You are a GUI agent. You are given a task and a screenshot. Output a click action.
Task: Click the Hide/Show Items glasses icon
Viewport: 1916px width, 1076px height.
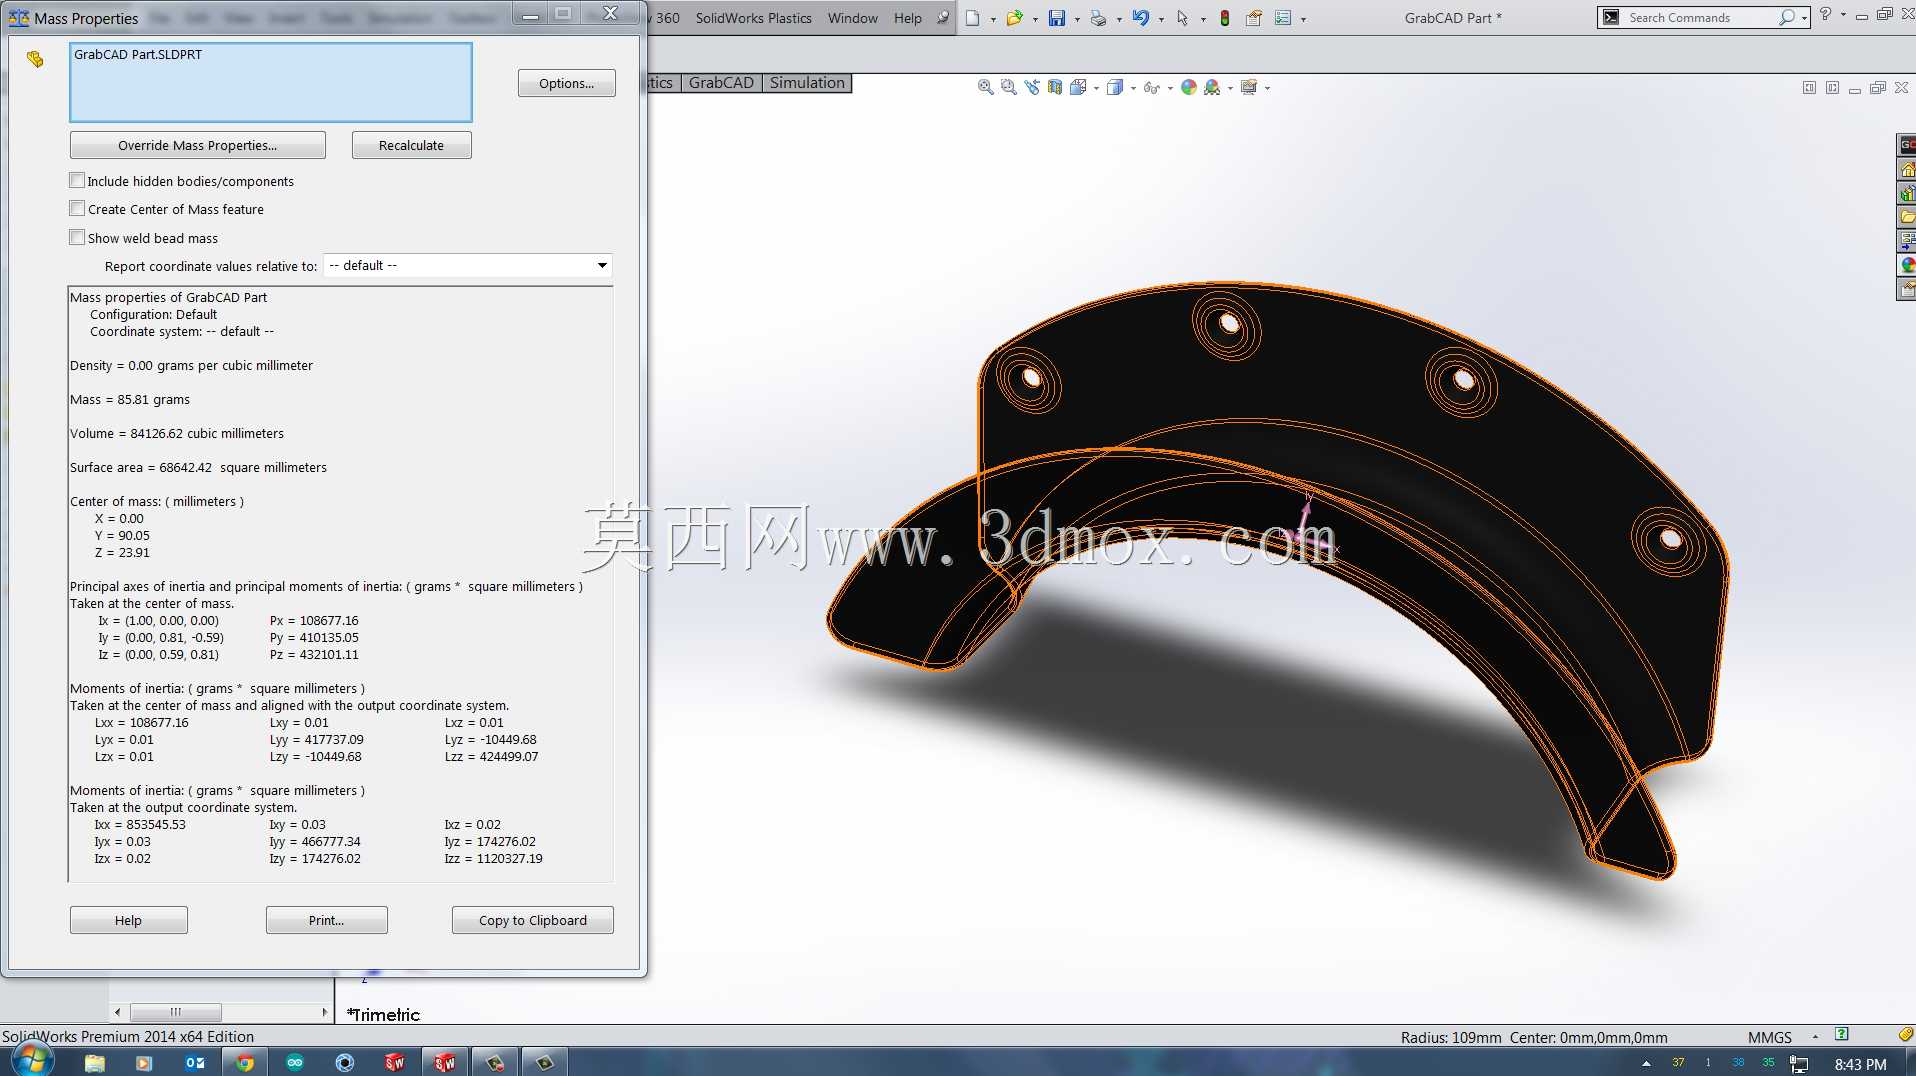coord(1151,88)
